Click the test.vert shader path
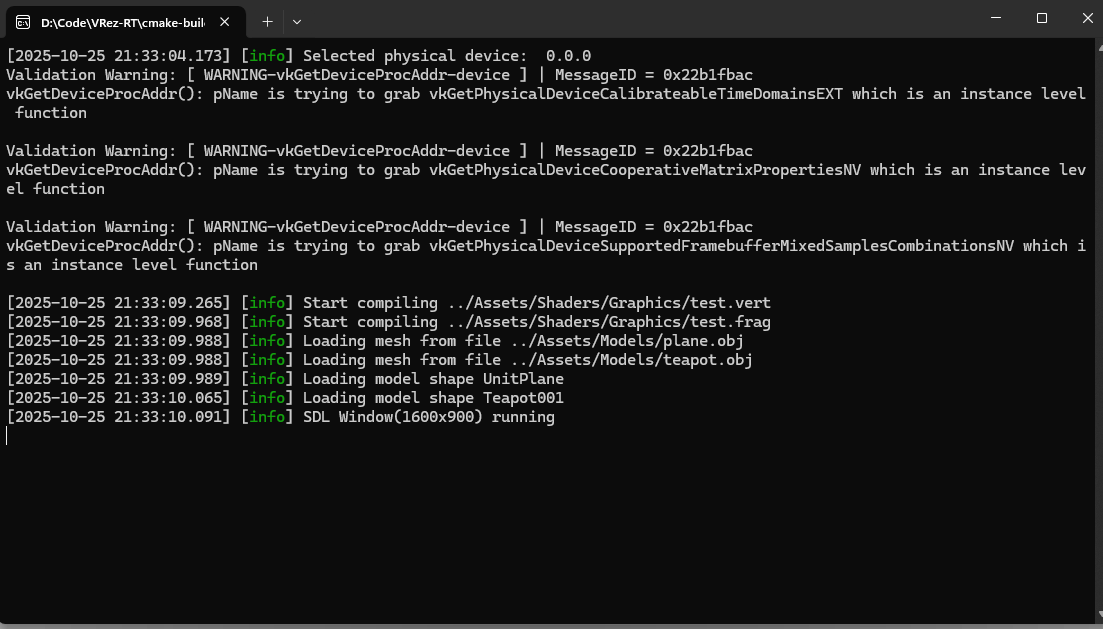 pyautogui.click(x=608, y=303)
